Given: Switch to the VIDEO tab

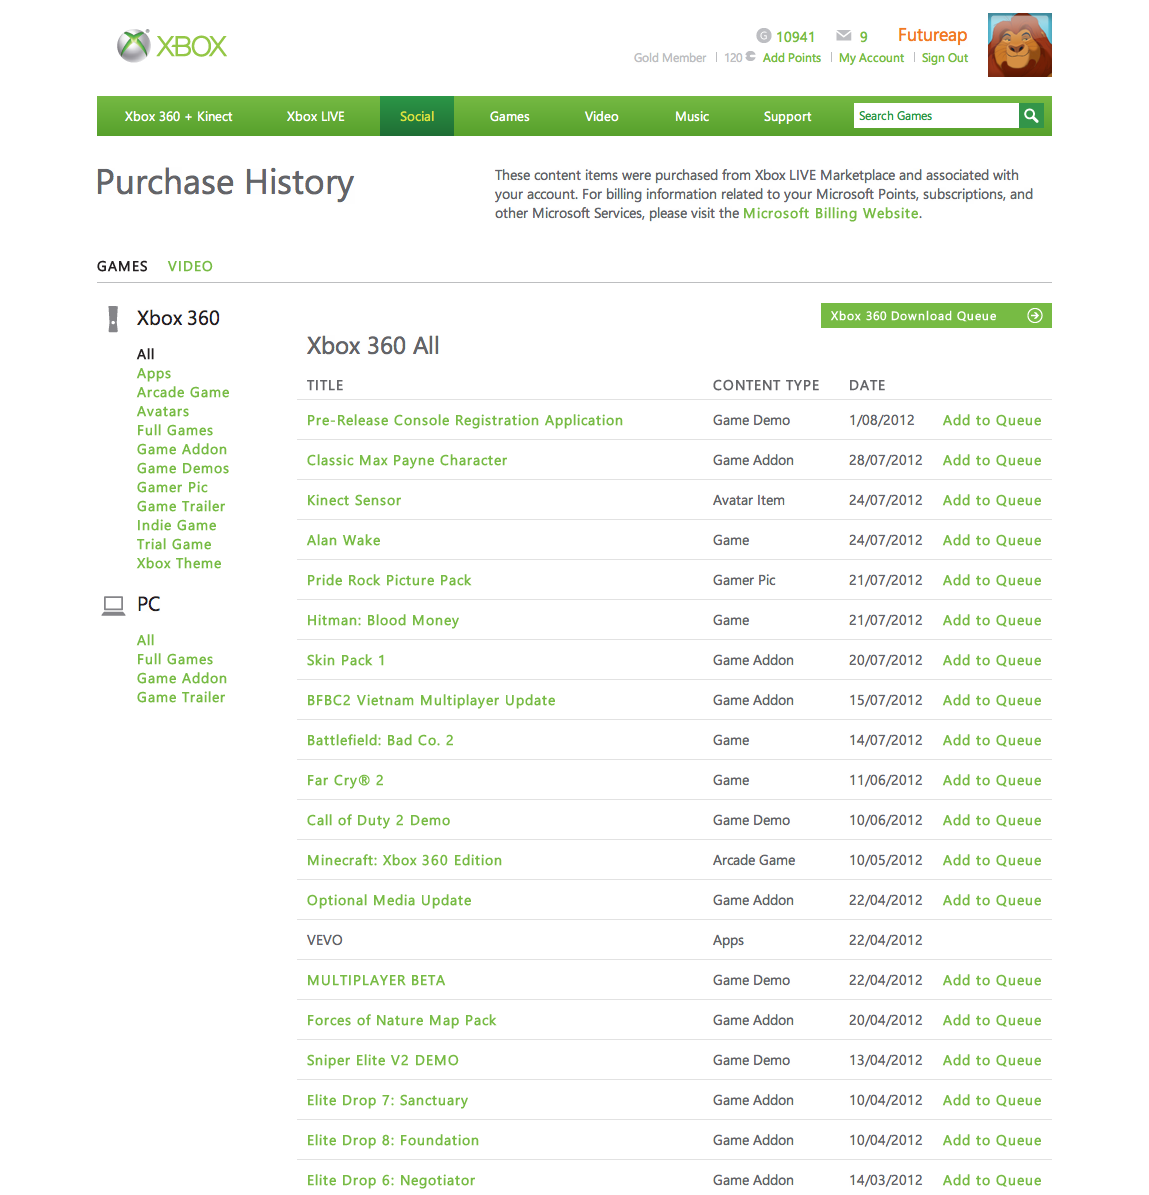Looking at the screenshot, I should click(x=190, y=267).
